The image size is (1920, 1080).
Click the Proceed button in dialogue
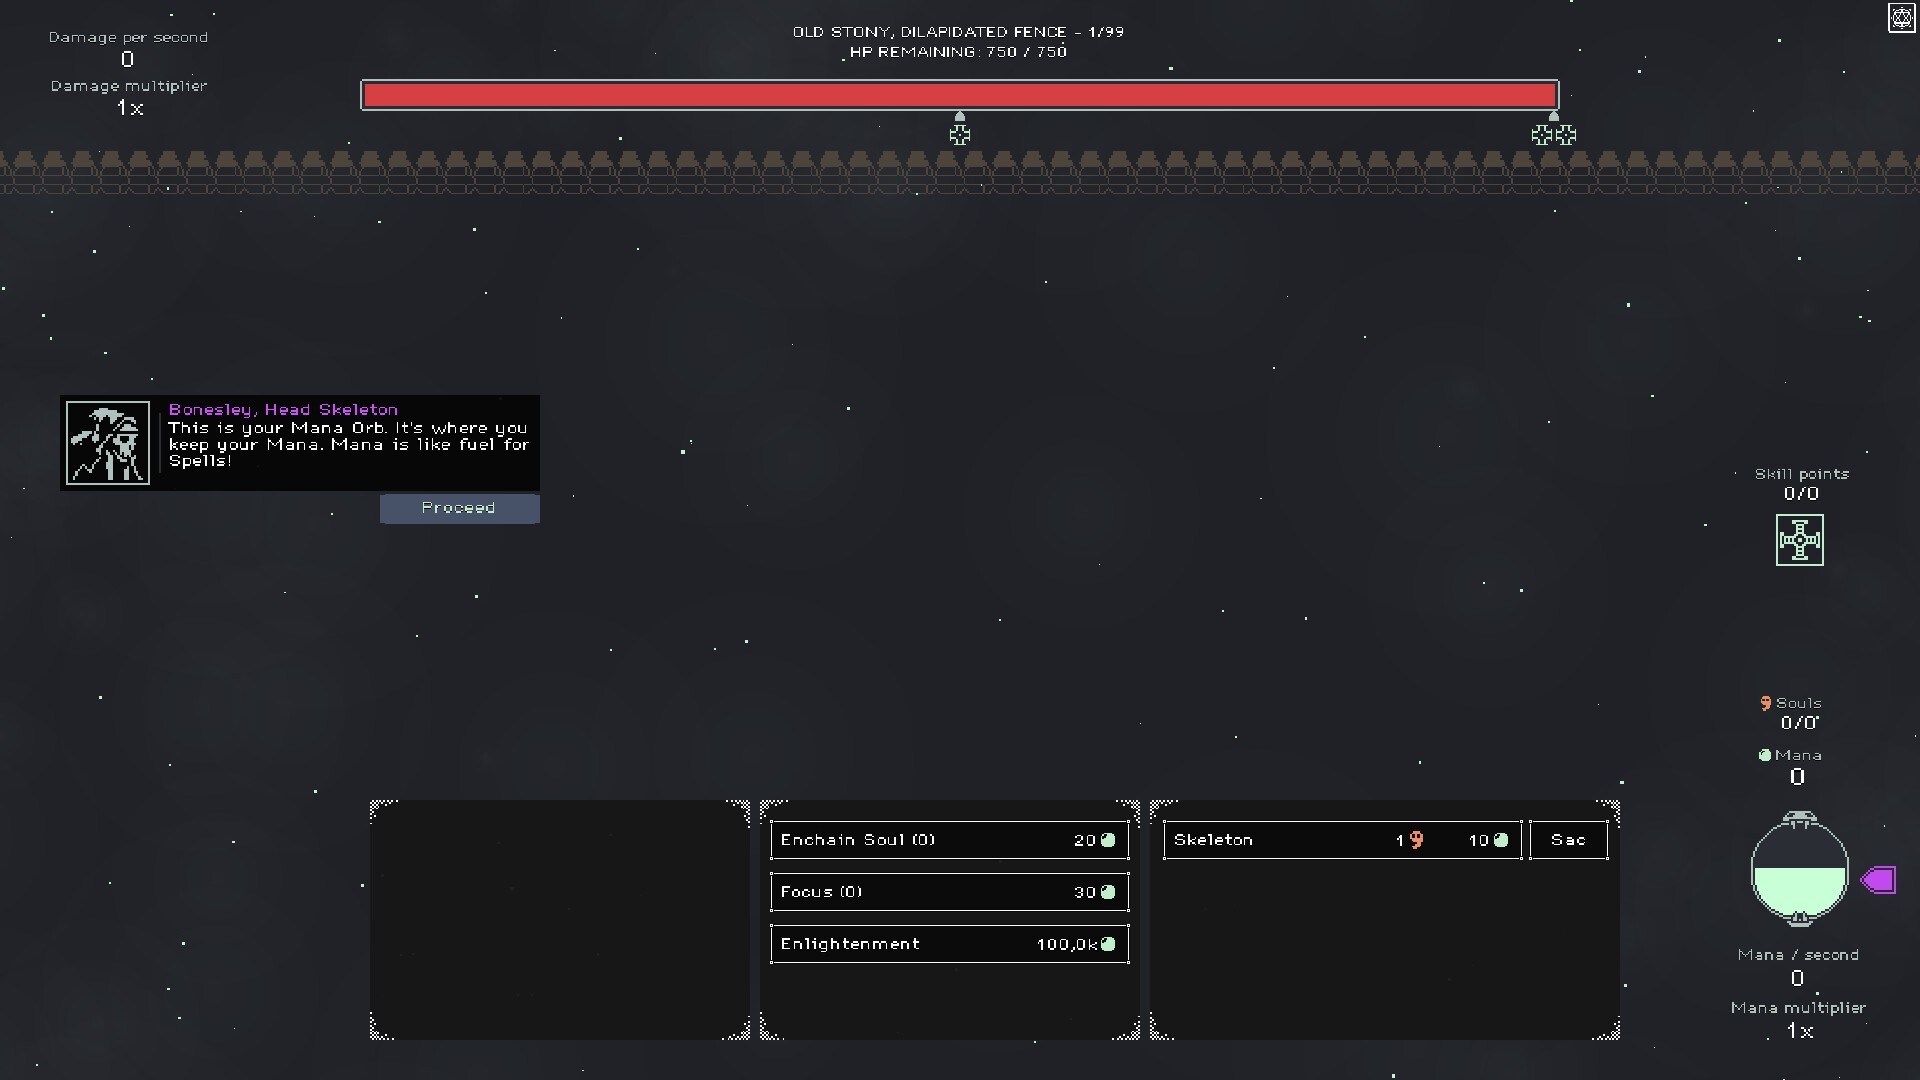click(459, 508)
